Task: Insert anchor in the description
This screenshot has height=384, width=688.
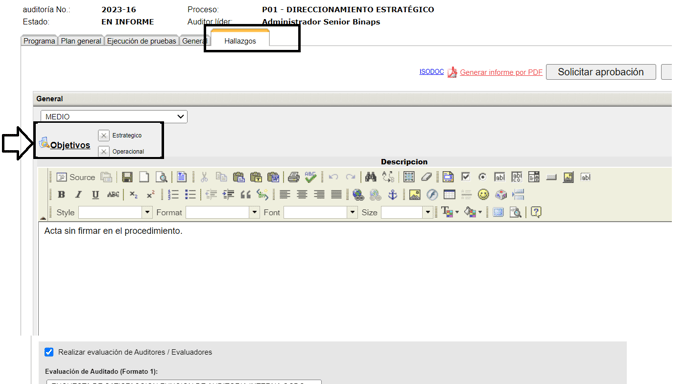Action: 393,194
